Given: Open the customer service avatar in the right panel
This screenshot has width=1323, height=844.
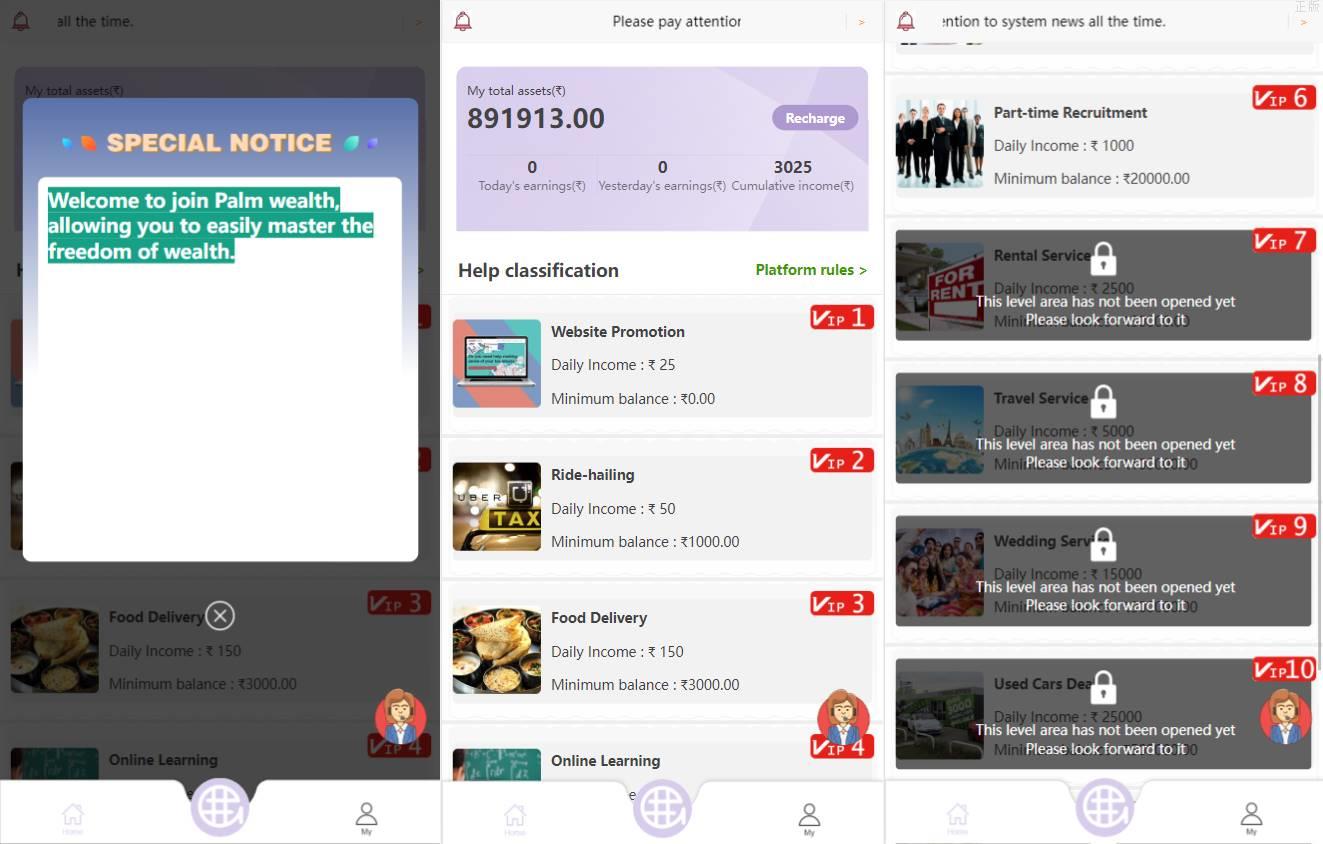Looking at the screenshot, I should (x=1285, y=715).
